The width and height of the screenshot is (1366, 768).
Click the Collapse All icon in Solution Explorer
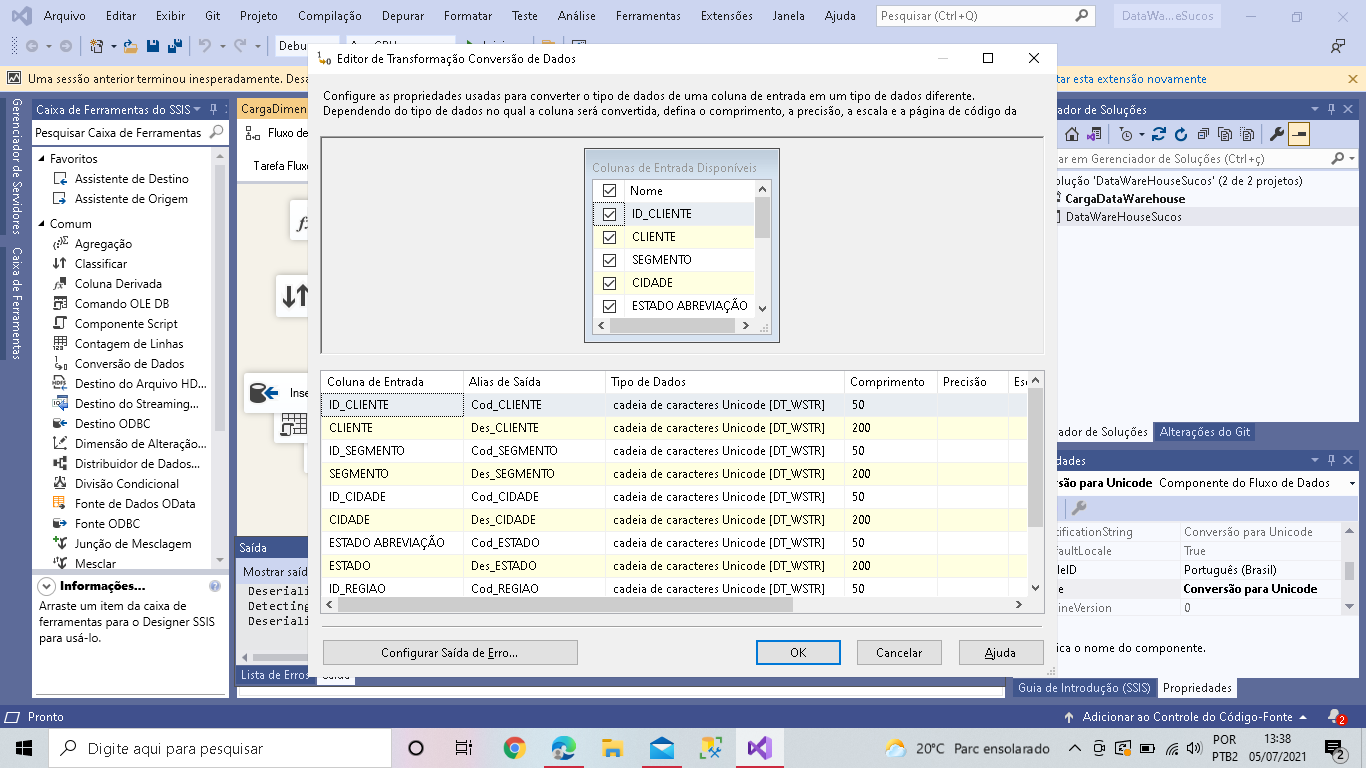click(x=1203, y=134)
